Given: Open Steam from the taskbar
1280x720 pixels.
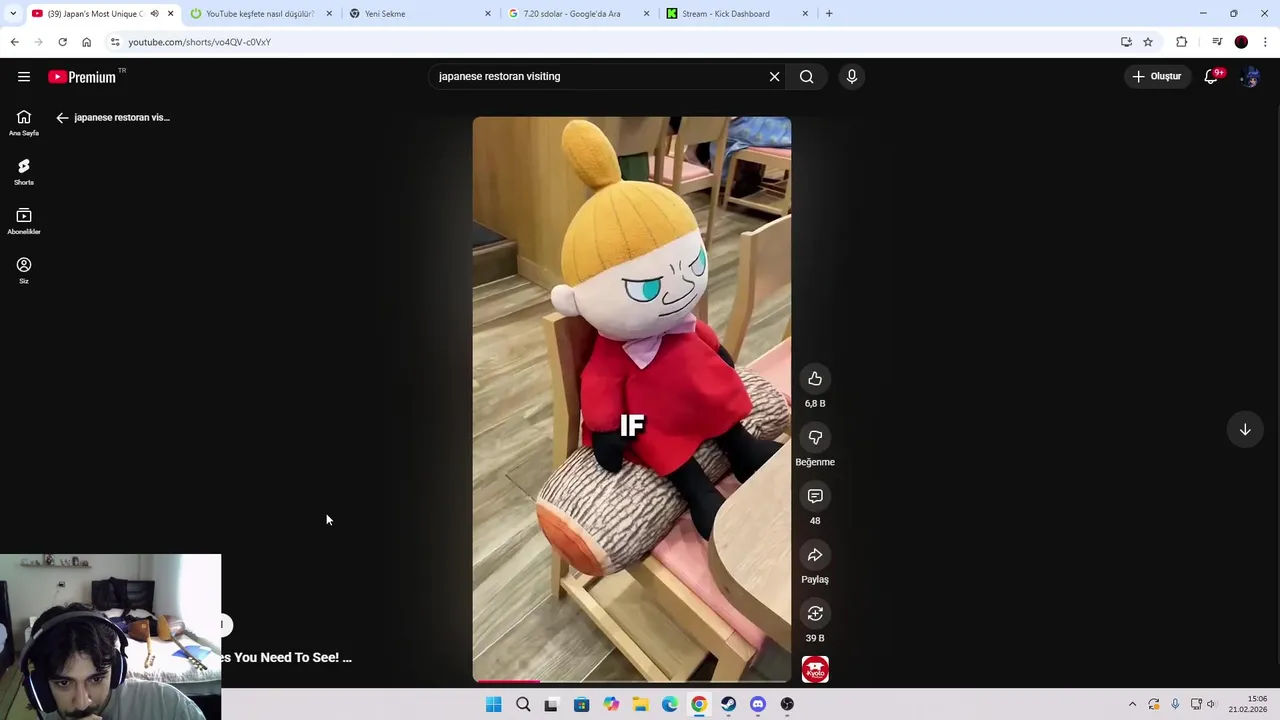Looking at the screenshot, I should [x=728, y=705].
